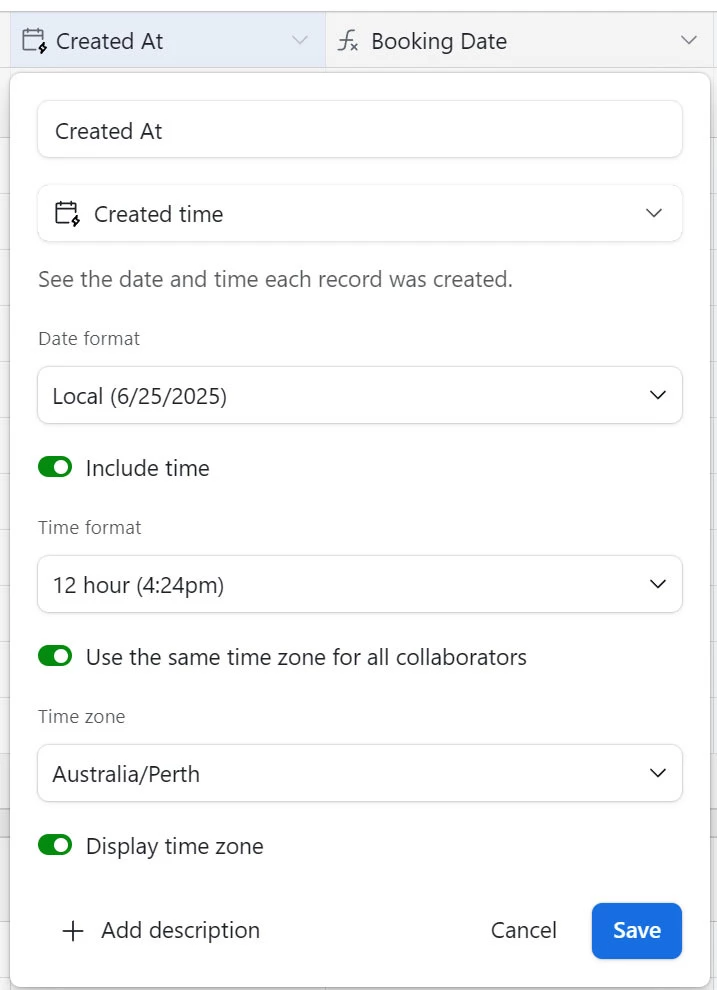Image resolution: width=717 pixels, height=990 pixels.
Task: Expand the Time format 12 hour dropdown
Action: pos(360,584)
